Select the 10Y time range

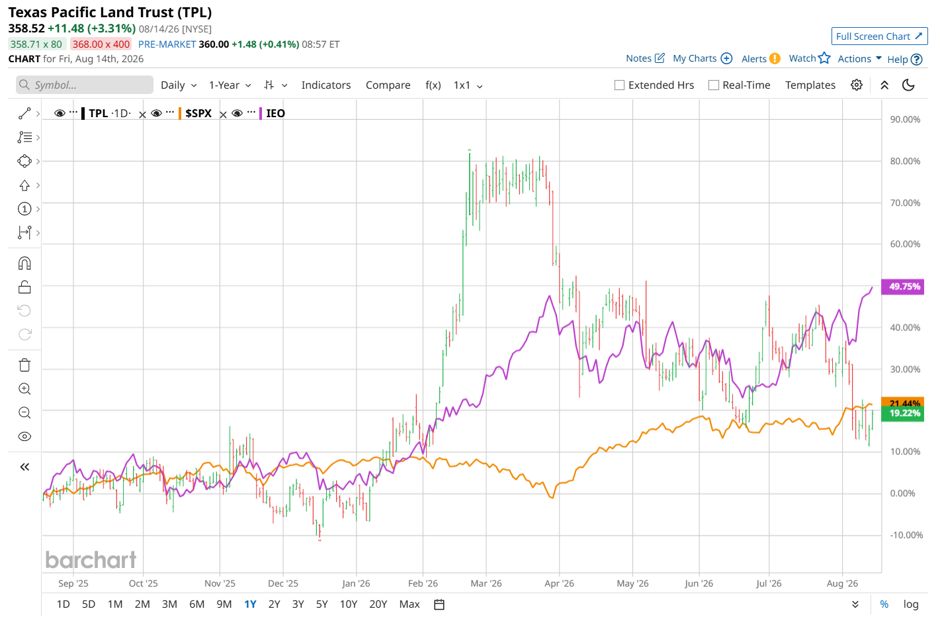coord(348,605)
